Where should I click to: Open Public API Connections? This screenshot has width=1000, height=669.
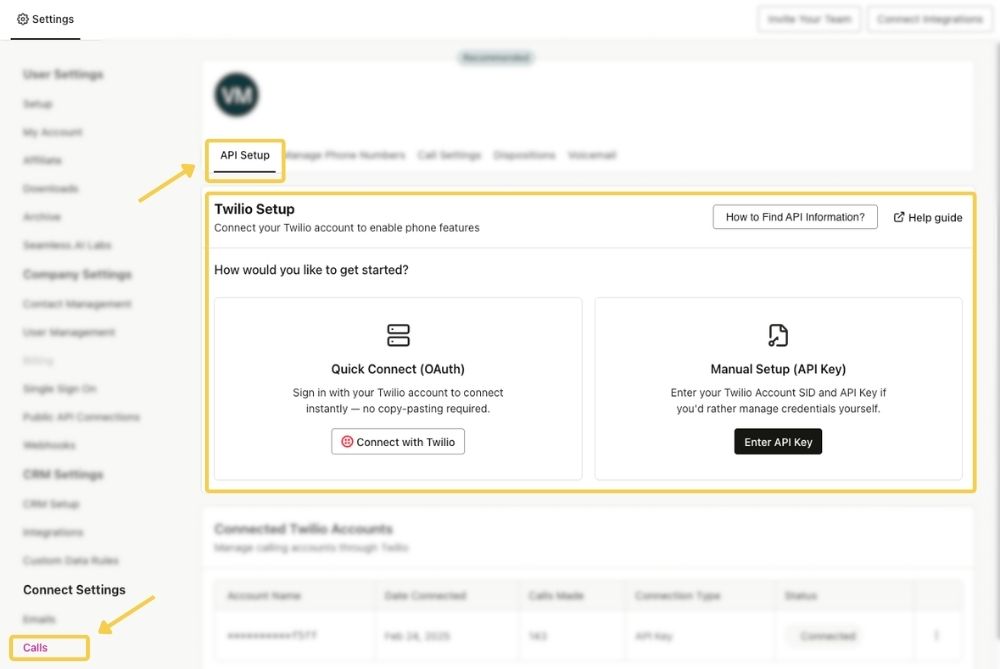coord(81,416)
